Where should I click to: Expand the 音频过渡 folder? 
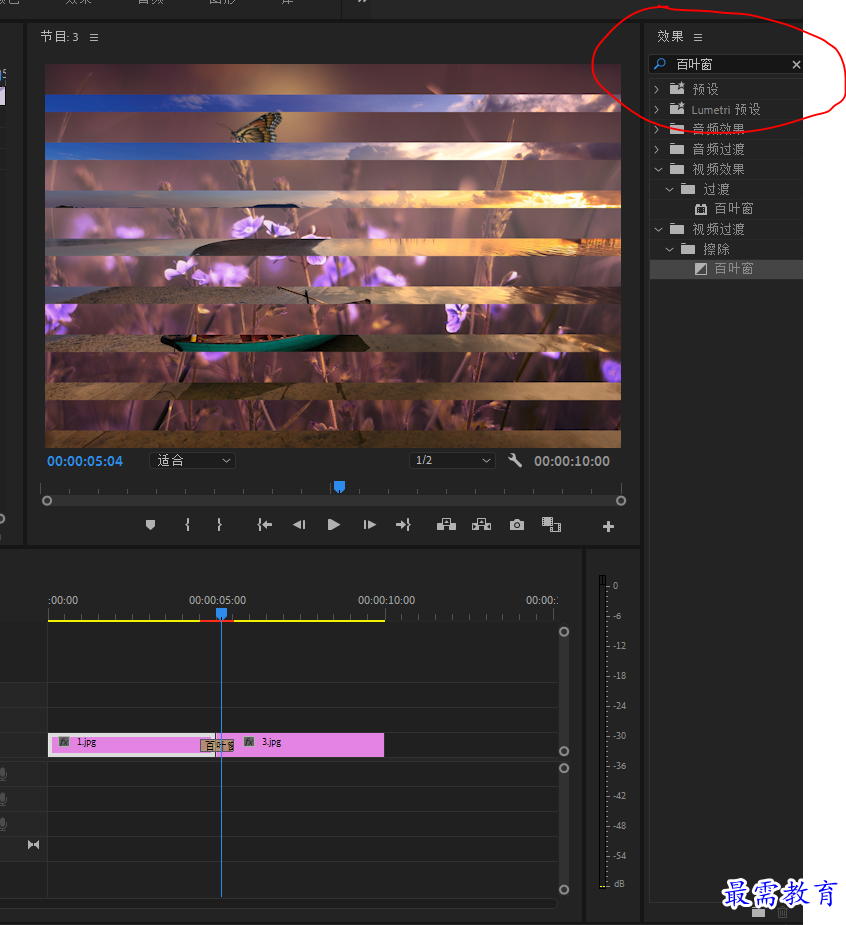tap(657, 149)
